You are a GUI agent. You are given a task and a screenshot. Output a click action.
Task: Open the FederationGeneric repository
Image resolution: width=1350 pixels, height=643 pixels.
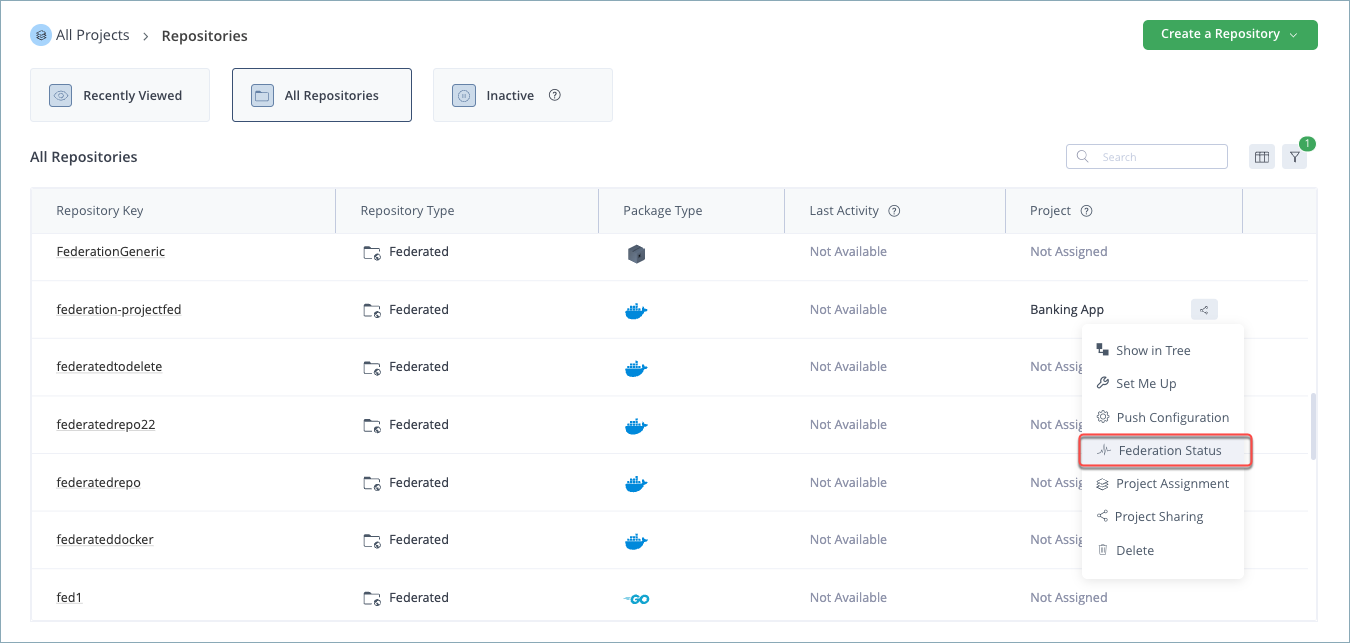point(110,252)
